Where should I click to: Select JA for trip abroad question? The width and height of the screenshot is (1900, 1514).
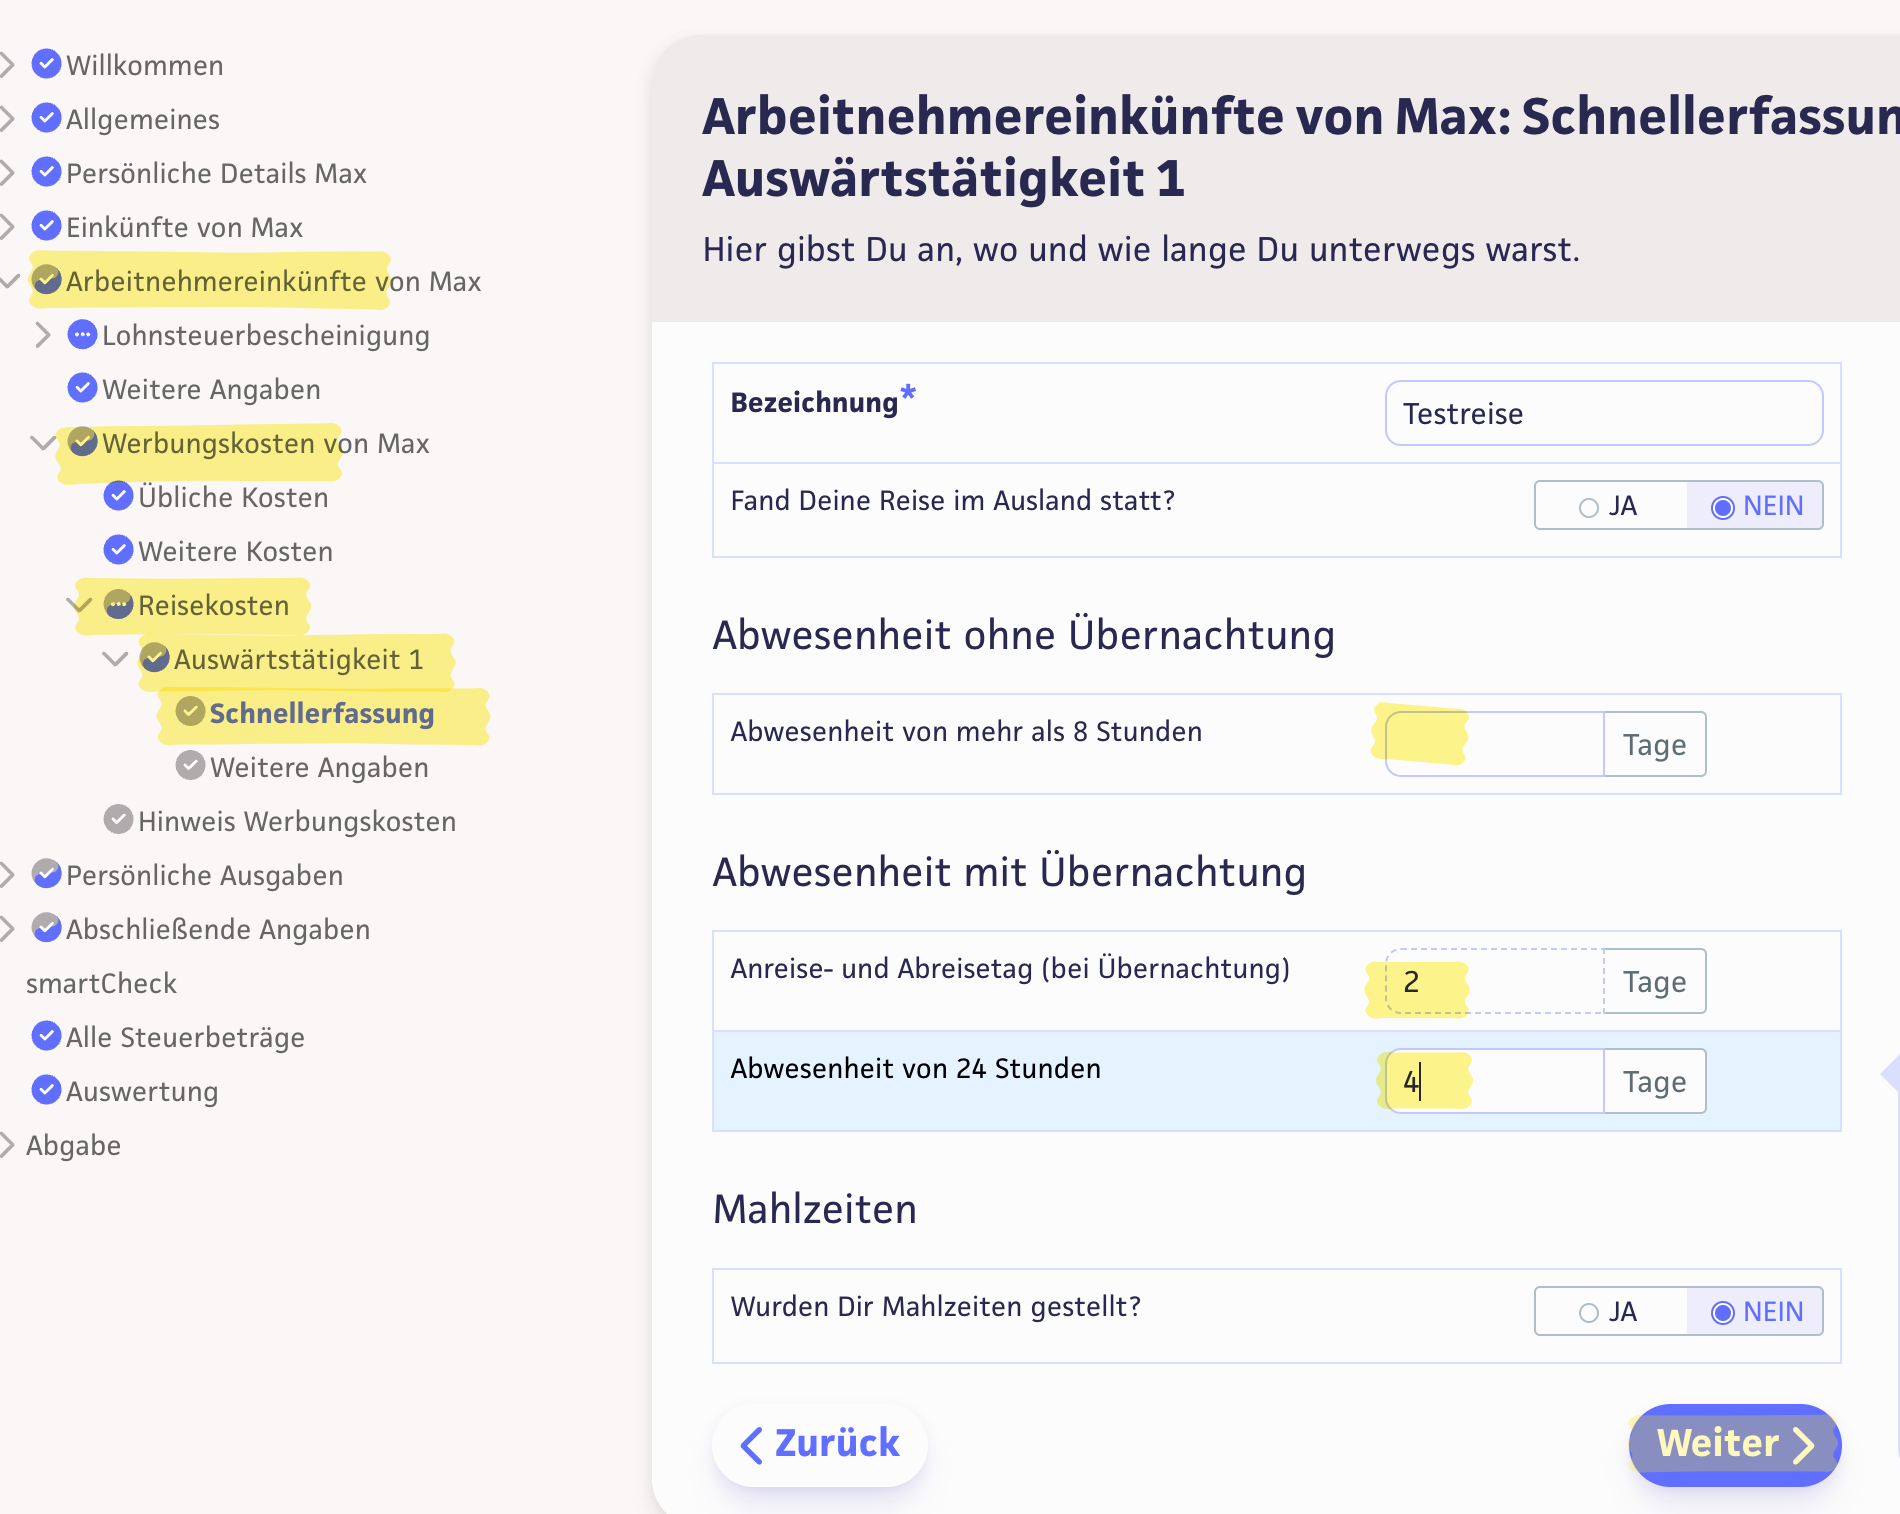point(1609,506)
